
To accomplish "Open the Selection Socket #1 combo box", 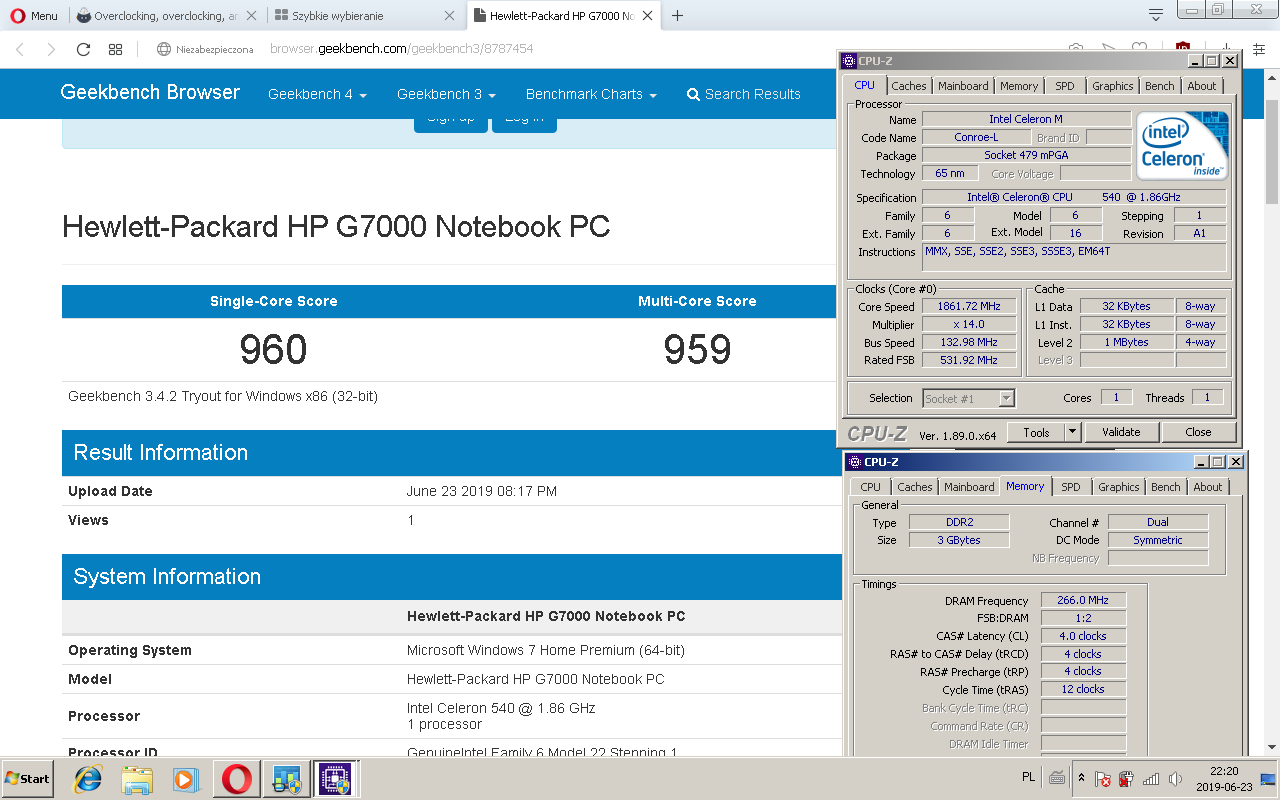I will (x=968, y=398).
